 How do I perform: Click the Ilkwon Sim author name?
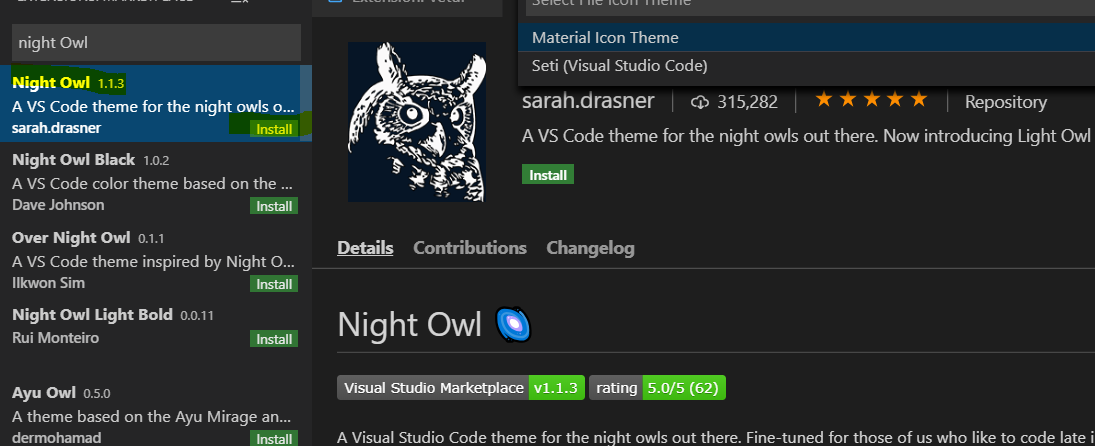48,283
